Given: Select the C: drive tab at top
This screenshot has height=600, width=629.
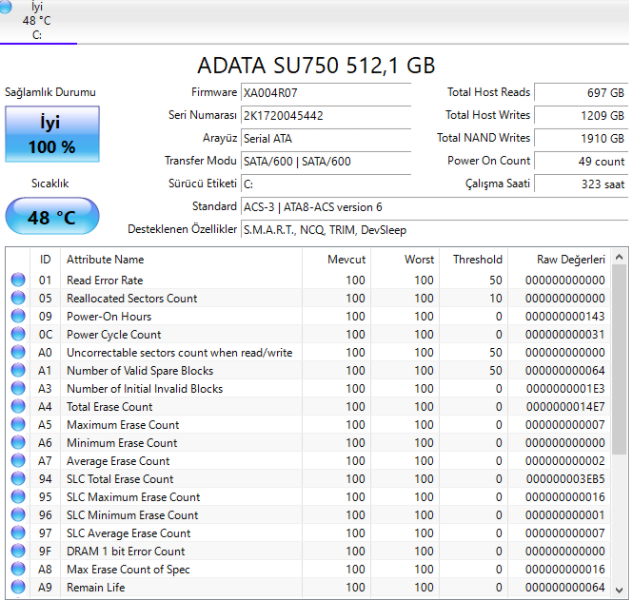Looking at the screenshot, I should click(37, 21).
